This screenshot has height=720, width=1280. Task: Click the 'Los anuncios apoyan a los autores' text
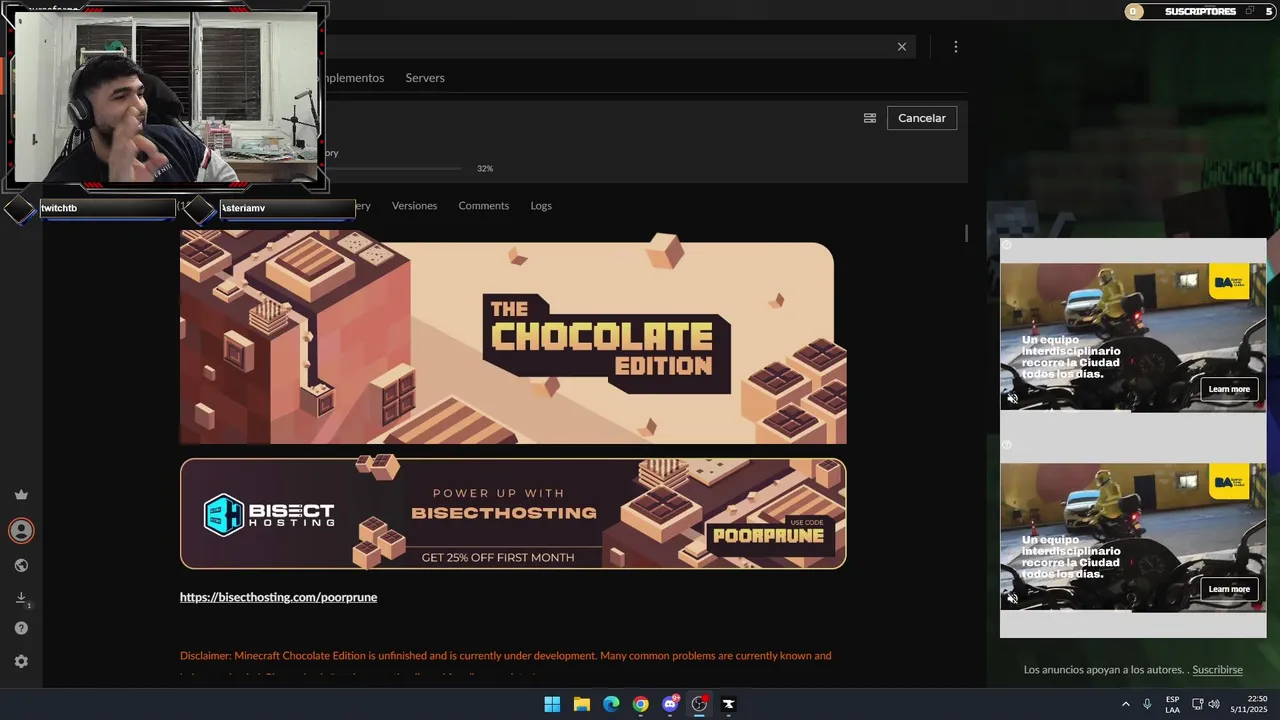(x=1105, y=670)
